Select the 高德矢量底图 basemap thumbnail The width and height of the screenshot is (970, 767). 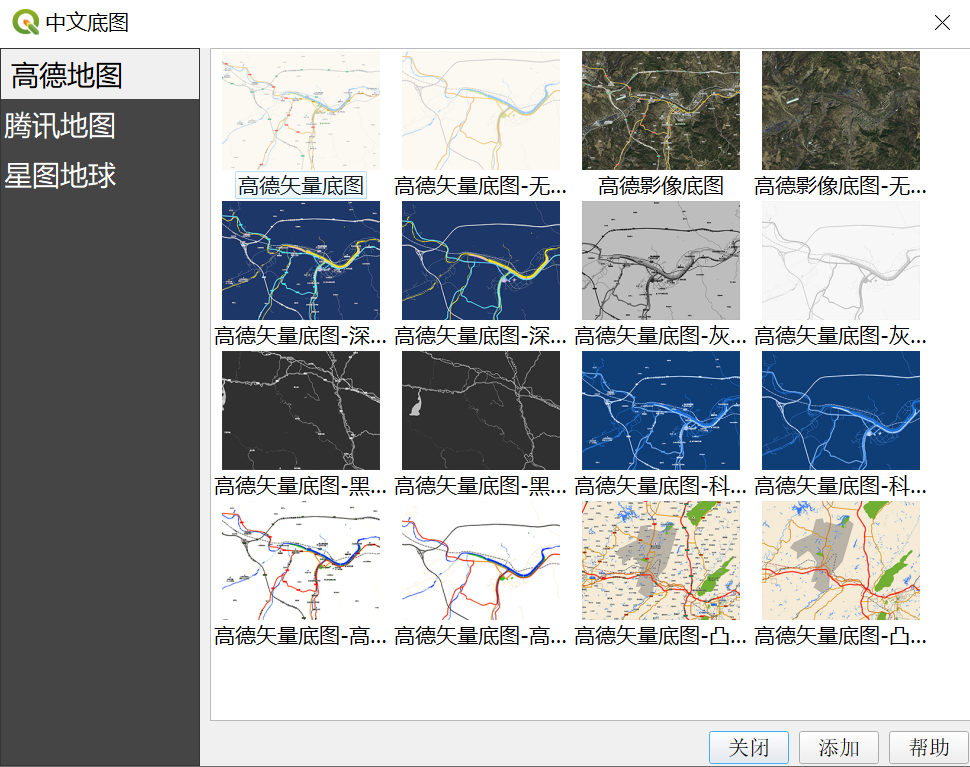click(301, 111)
